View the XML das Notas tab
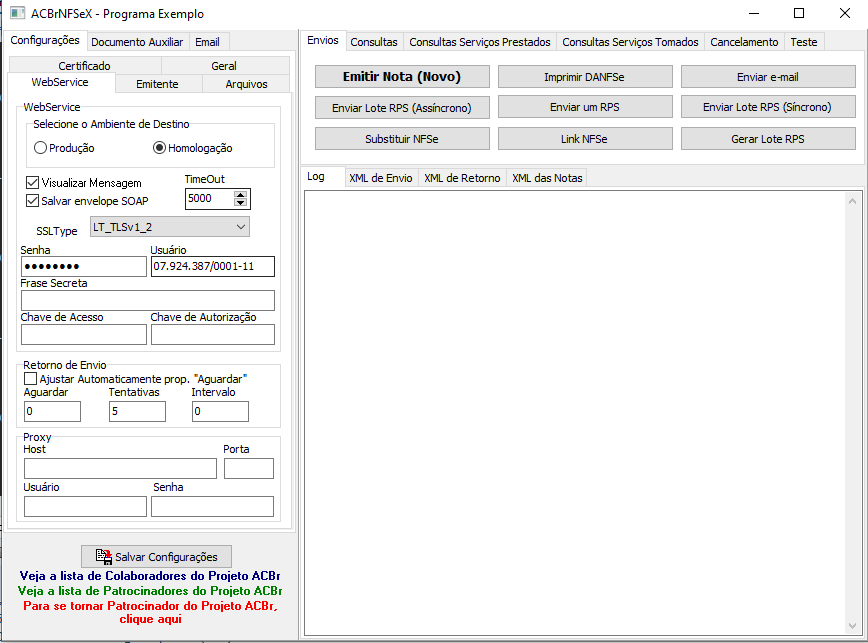This screenshot has width=868, height=643. coord(547,178)
